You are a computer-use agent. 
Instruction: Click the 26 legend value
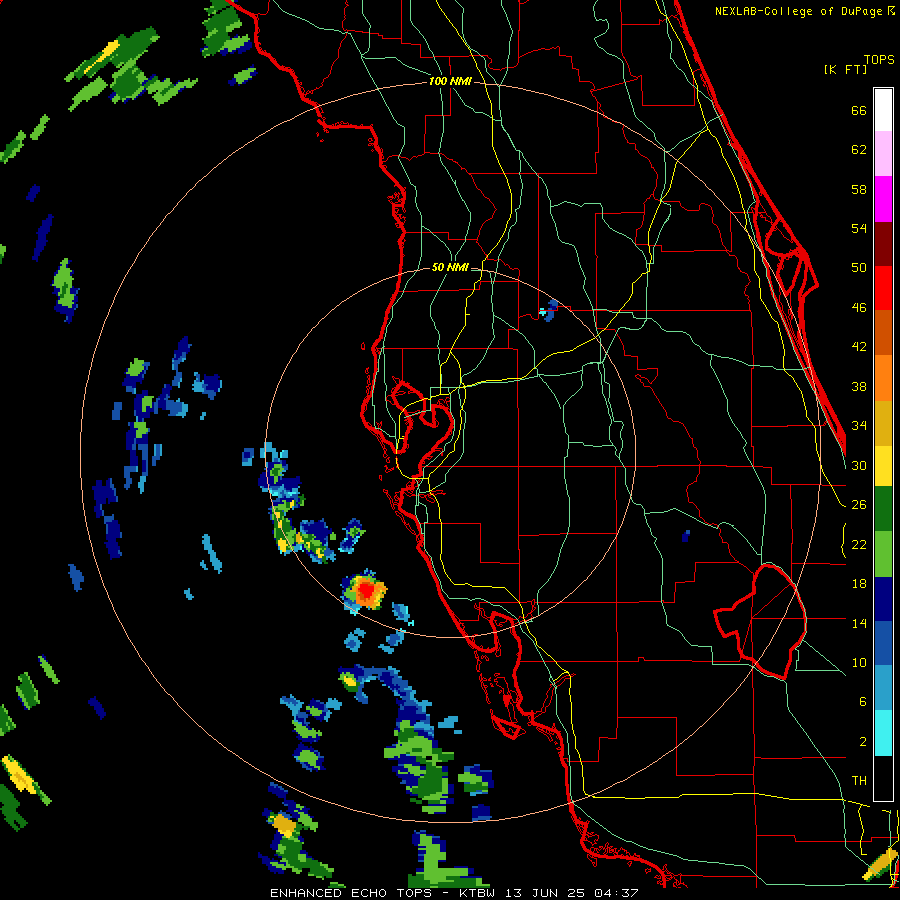coord(859,505)
